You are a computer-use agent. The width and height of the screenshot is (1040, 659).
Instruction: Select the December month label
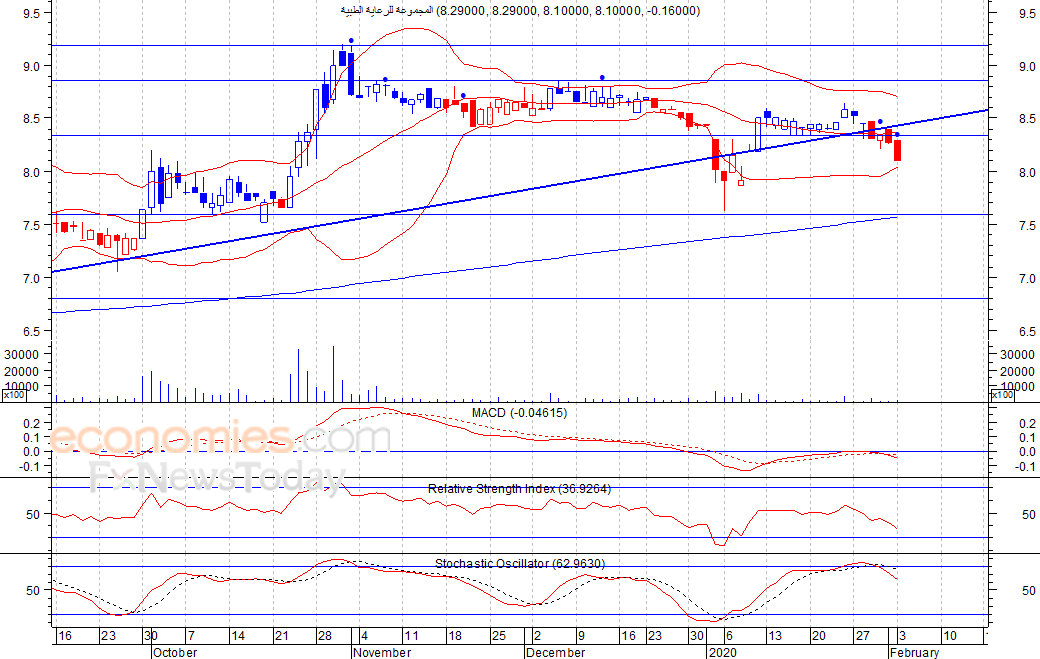click(x=556, y=652)
